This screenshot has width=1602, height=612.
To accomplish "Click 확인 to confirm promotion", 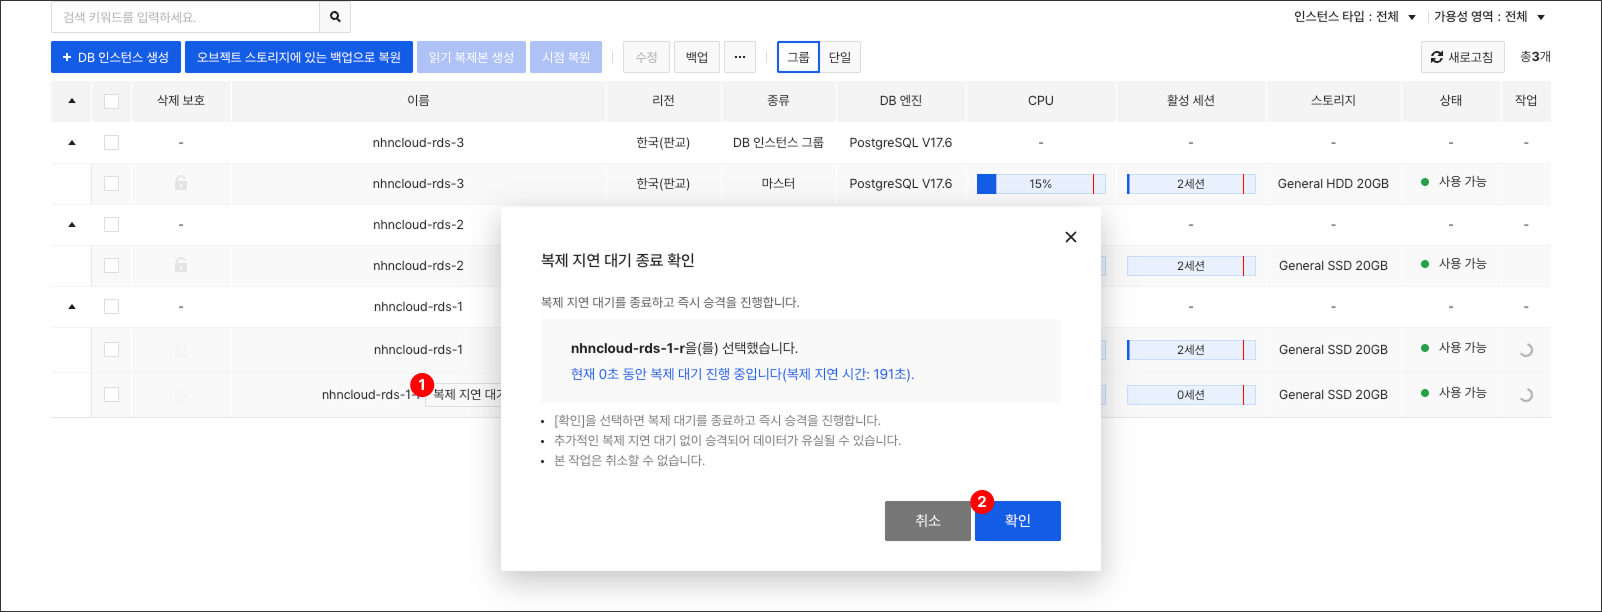I will tap(1018, 521).
